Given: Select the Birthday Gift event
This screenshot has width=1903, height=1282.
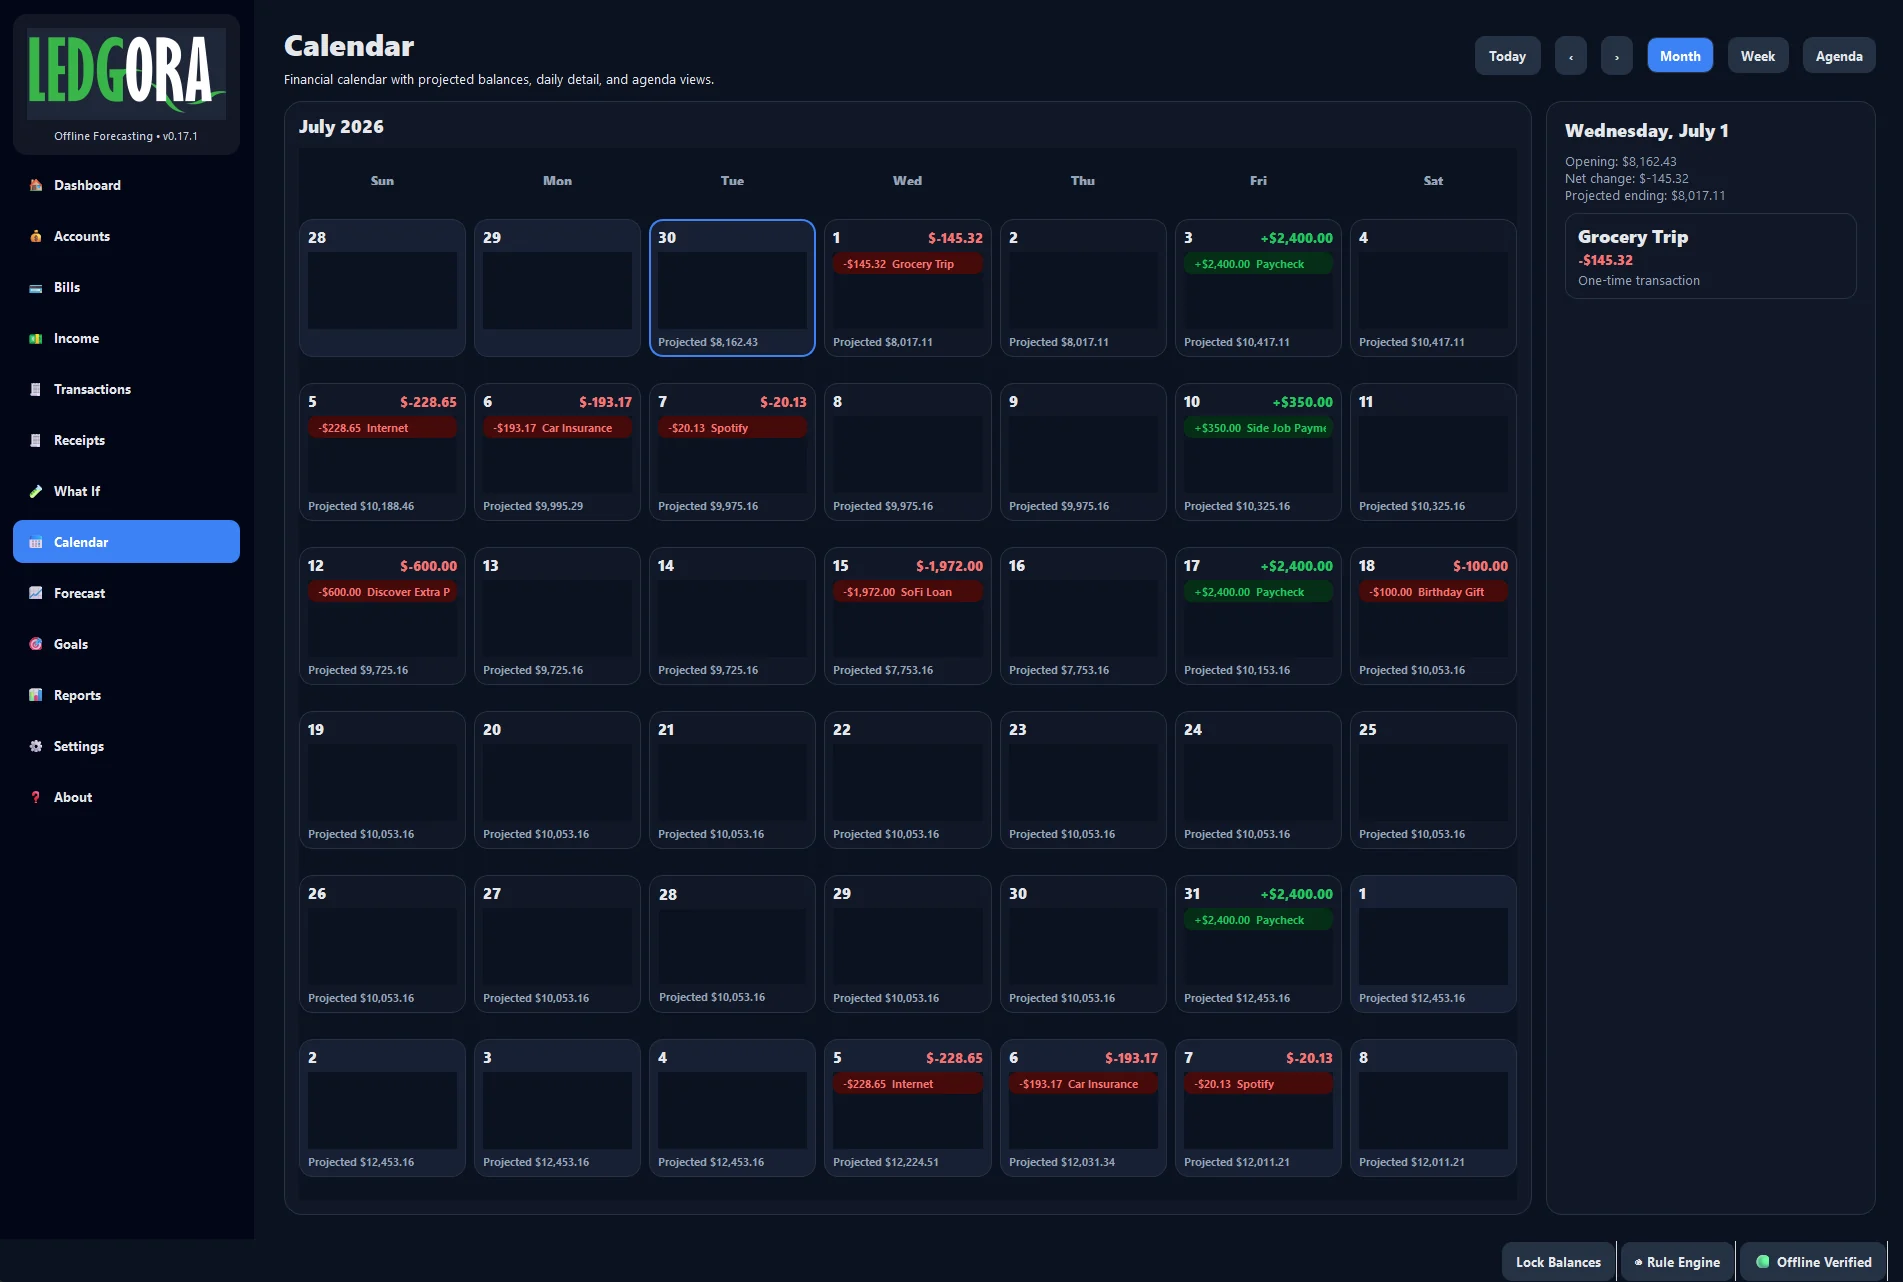Looking at the screenshot, I should (x=1433, y=592).
